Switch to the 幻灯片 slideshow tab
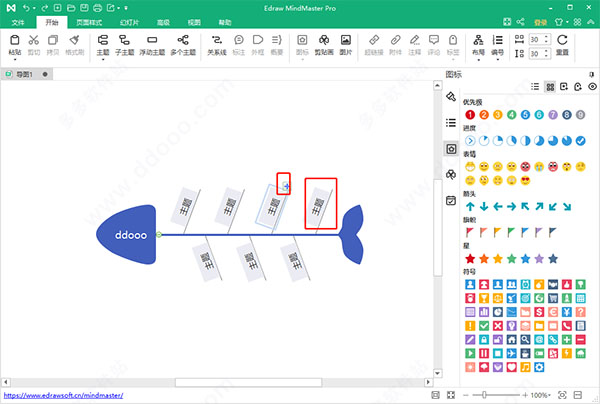This screenshot has height=404, width=600. [x=129, y=23]
